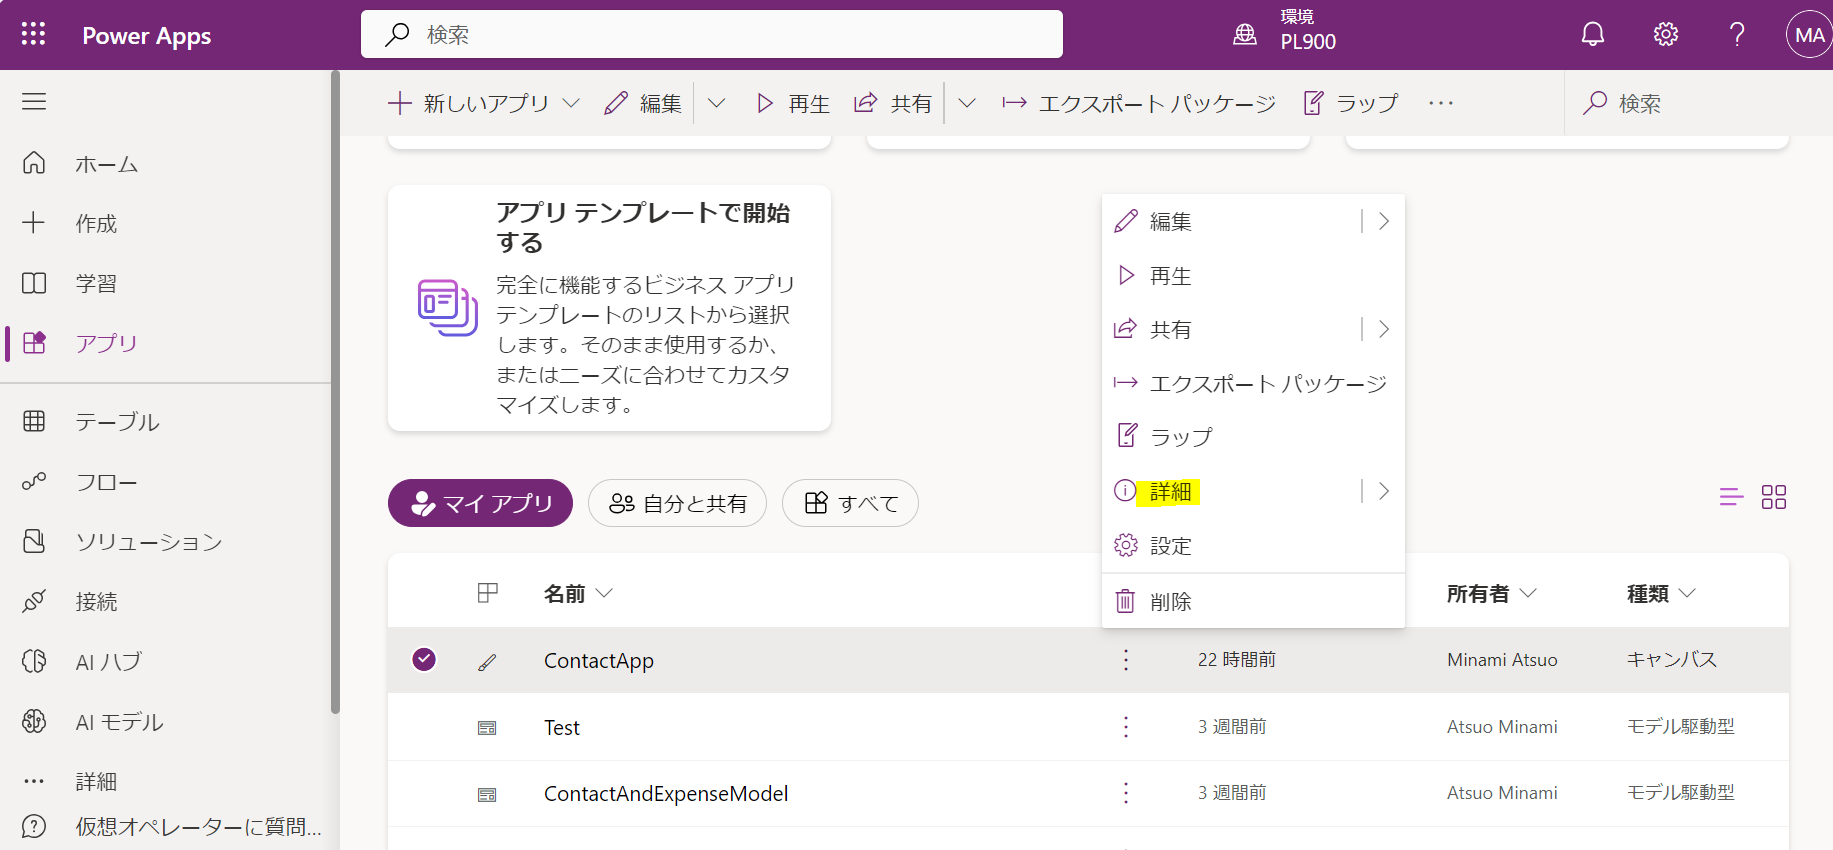The width and height of the screenshot is (1833, 850).
Task: Click the main 検索 field in the header
Action: coord(712,34)
